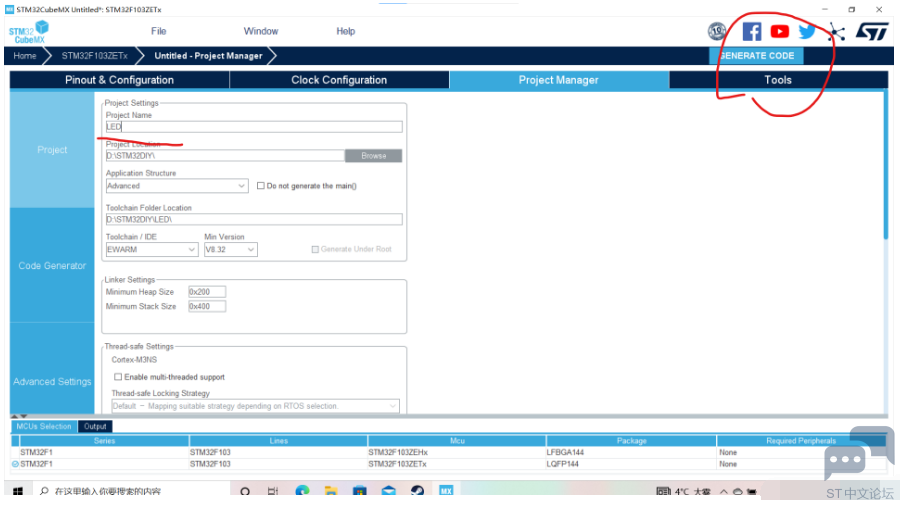Click the Required Peripherals column header
Screen dimensions: 903x509
click(800, 440)
